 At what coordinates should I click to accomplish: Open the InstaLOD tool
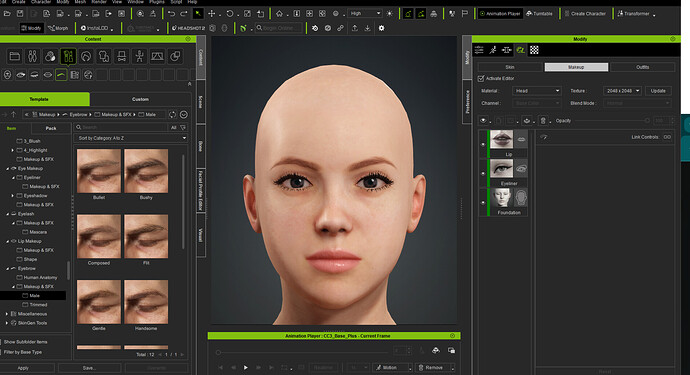tap(96, 28)
